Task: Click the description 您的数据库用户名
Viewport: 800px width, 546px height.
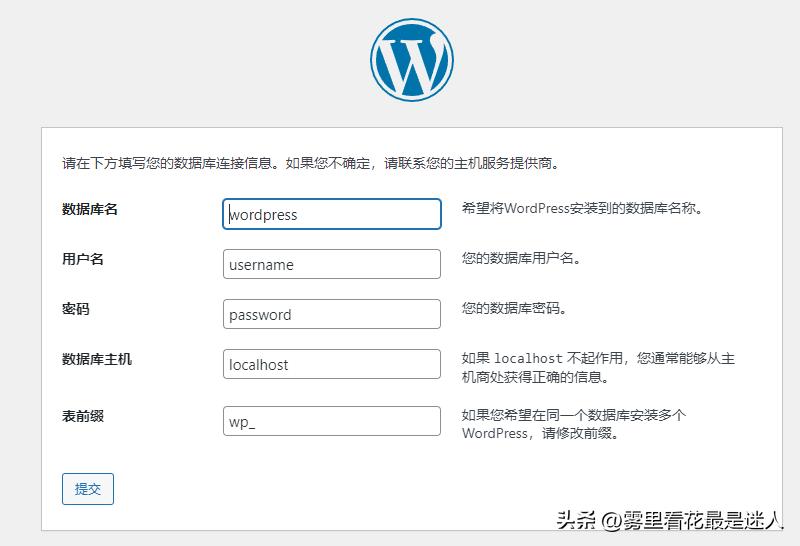Action: click(x=521, y=258)
